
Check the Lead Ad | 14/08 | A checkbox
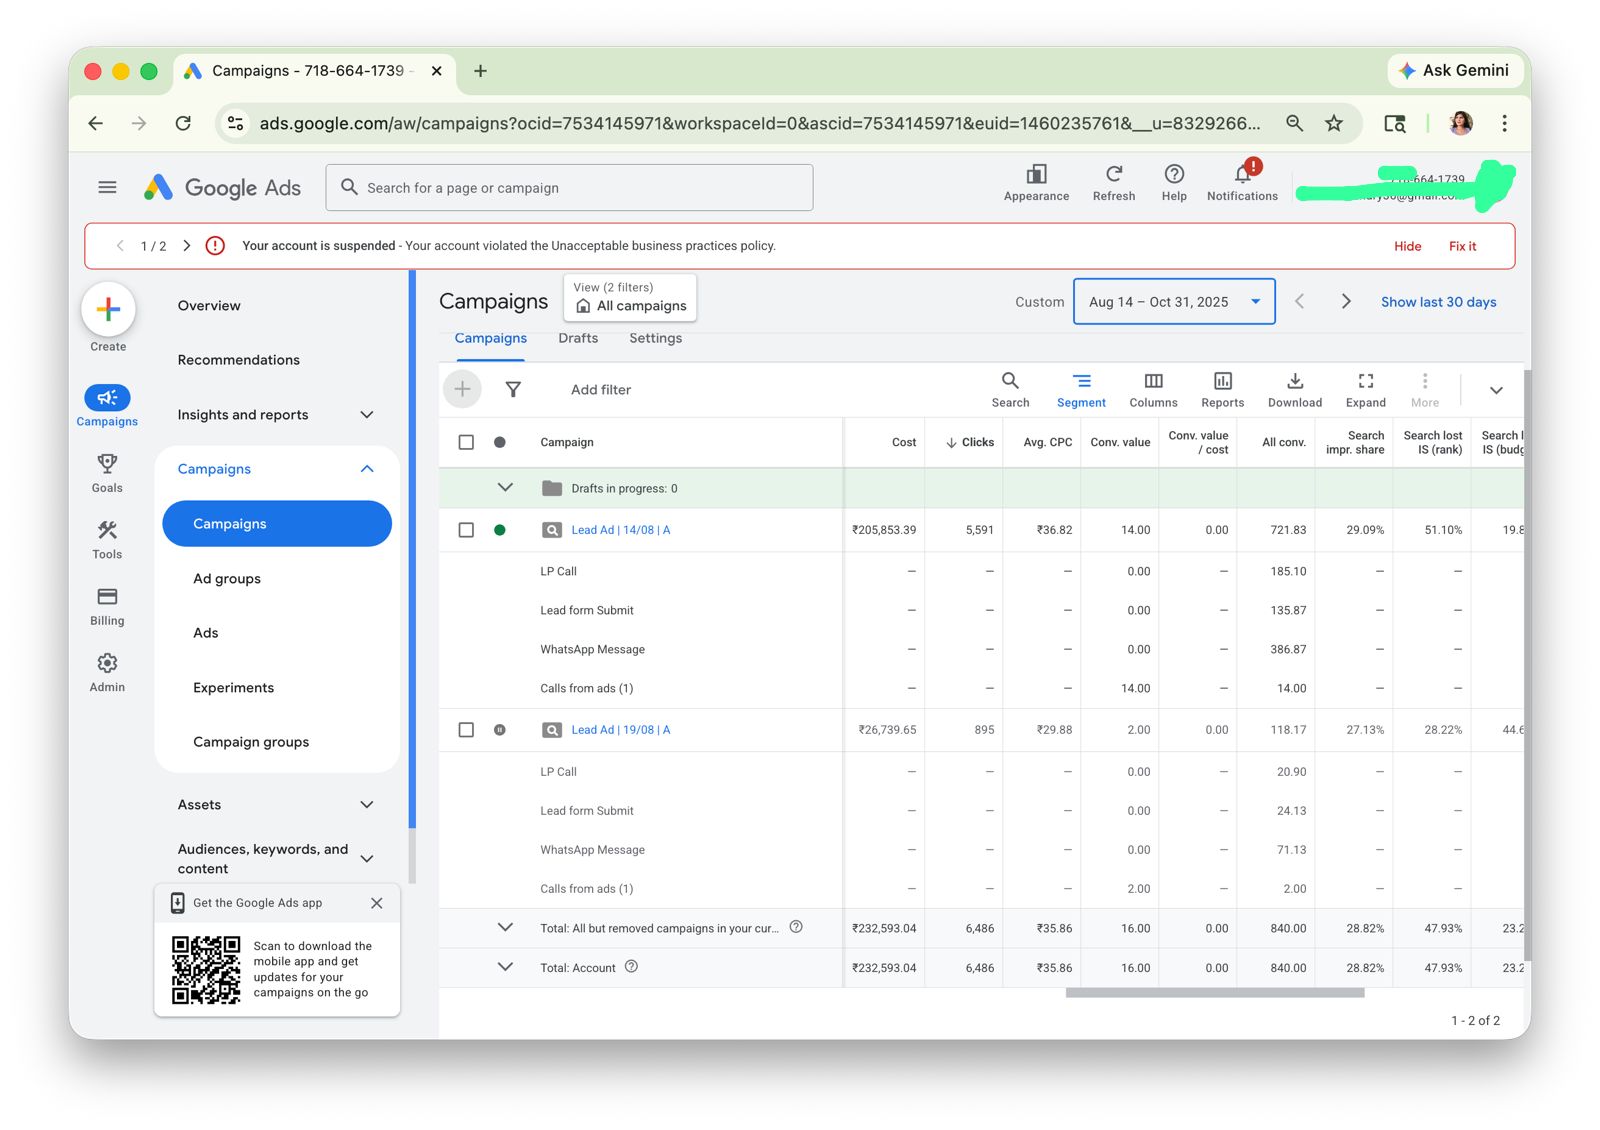466,530
